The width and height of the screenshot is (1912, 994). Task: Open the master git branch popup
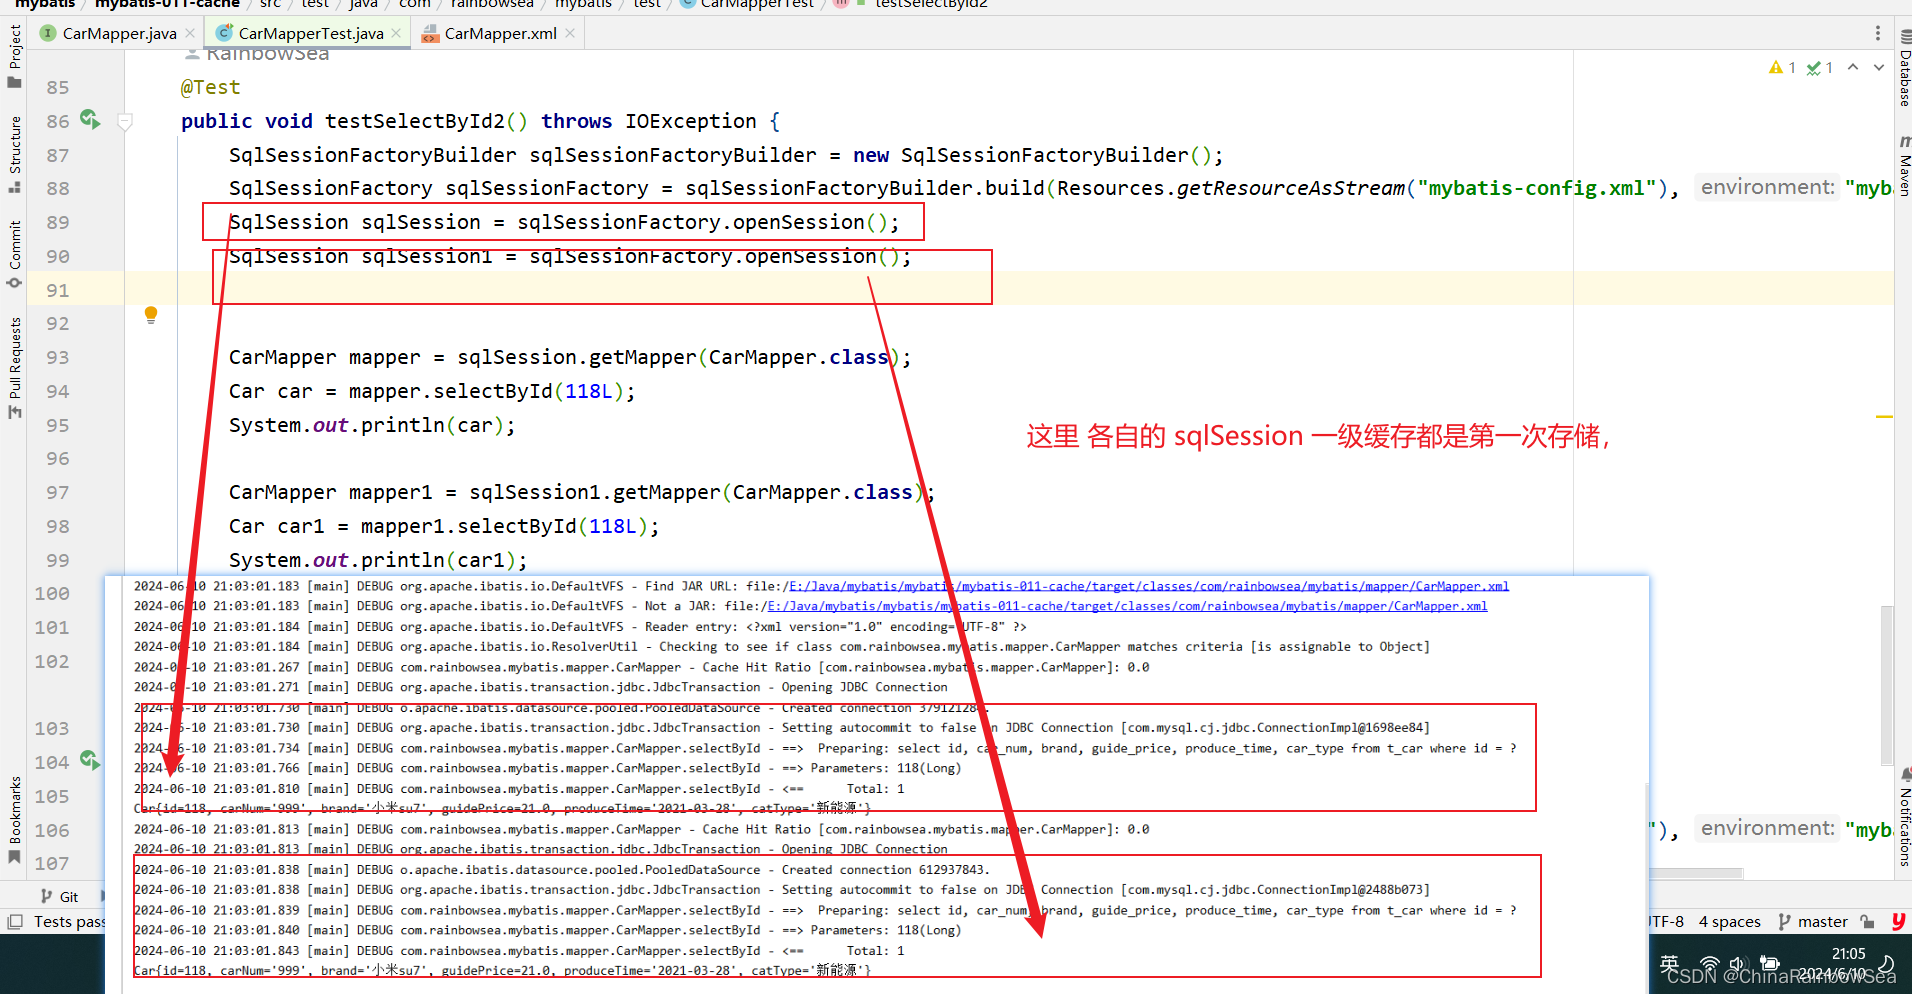click(x=1813, y=922)
